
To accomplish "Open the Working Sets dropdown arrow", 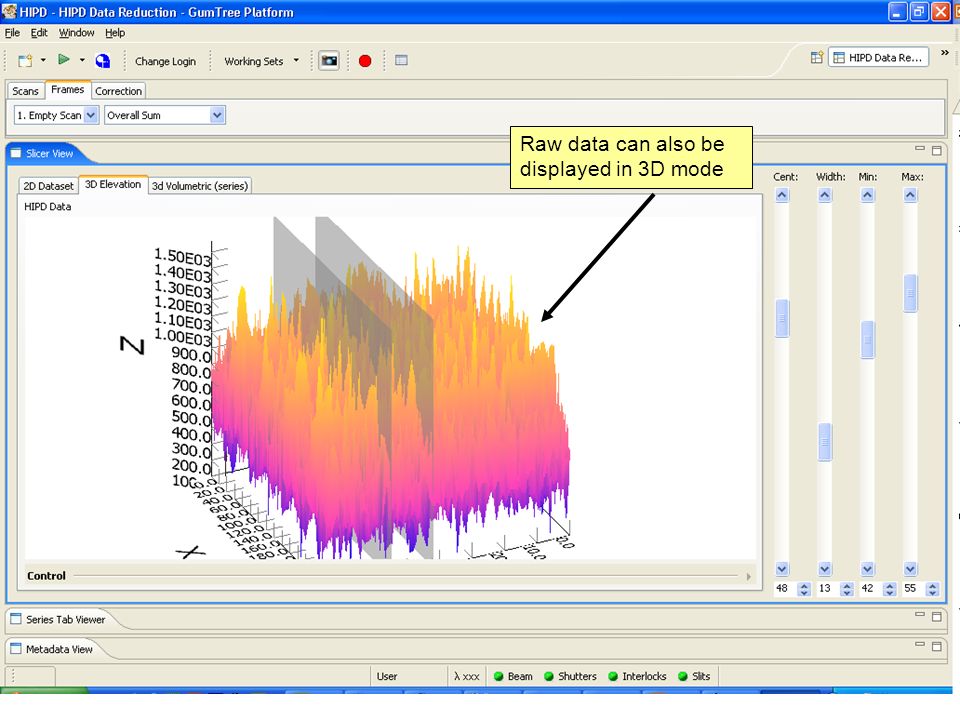I will 296,60.
